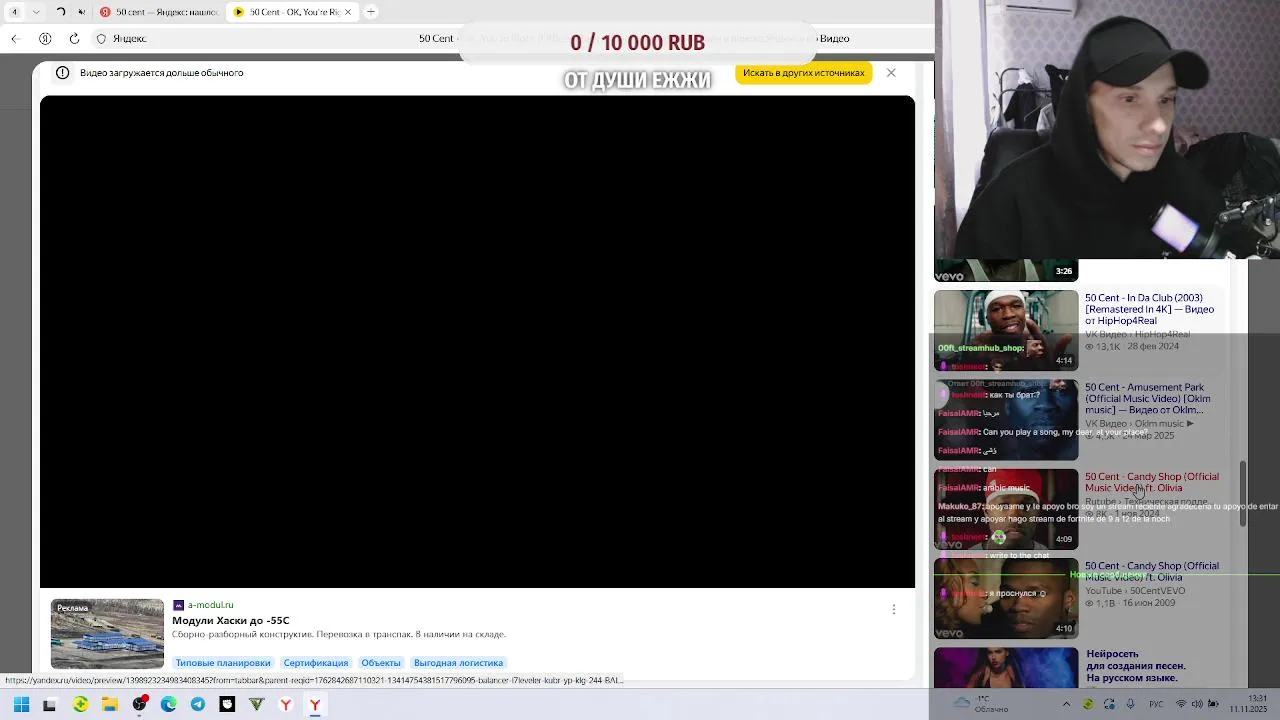This screenshot has height=720, width=1280.
Task: Open the ad options three-dot menu
Action: (894, 609)
